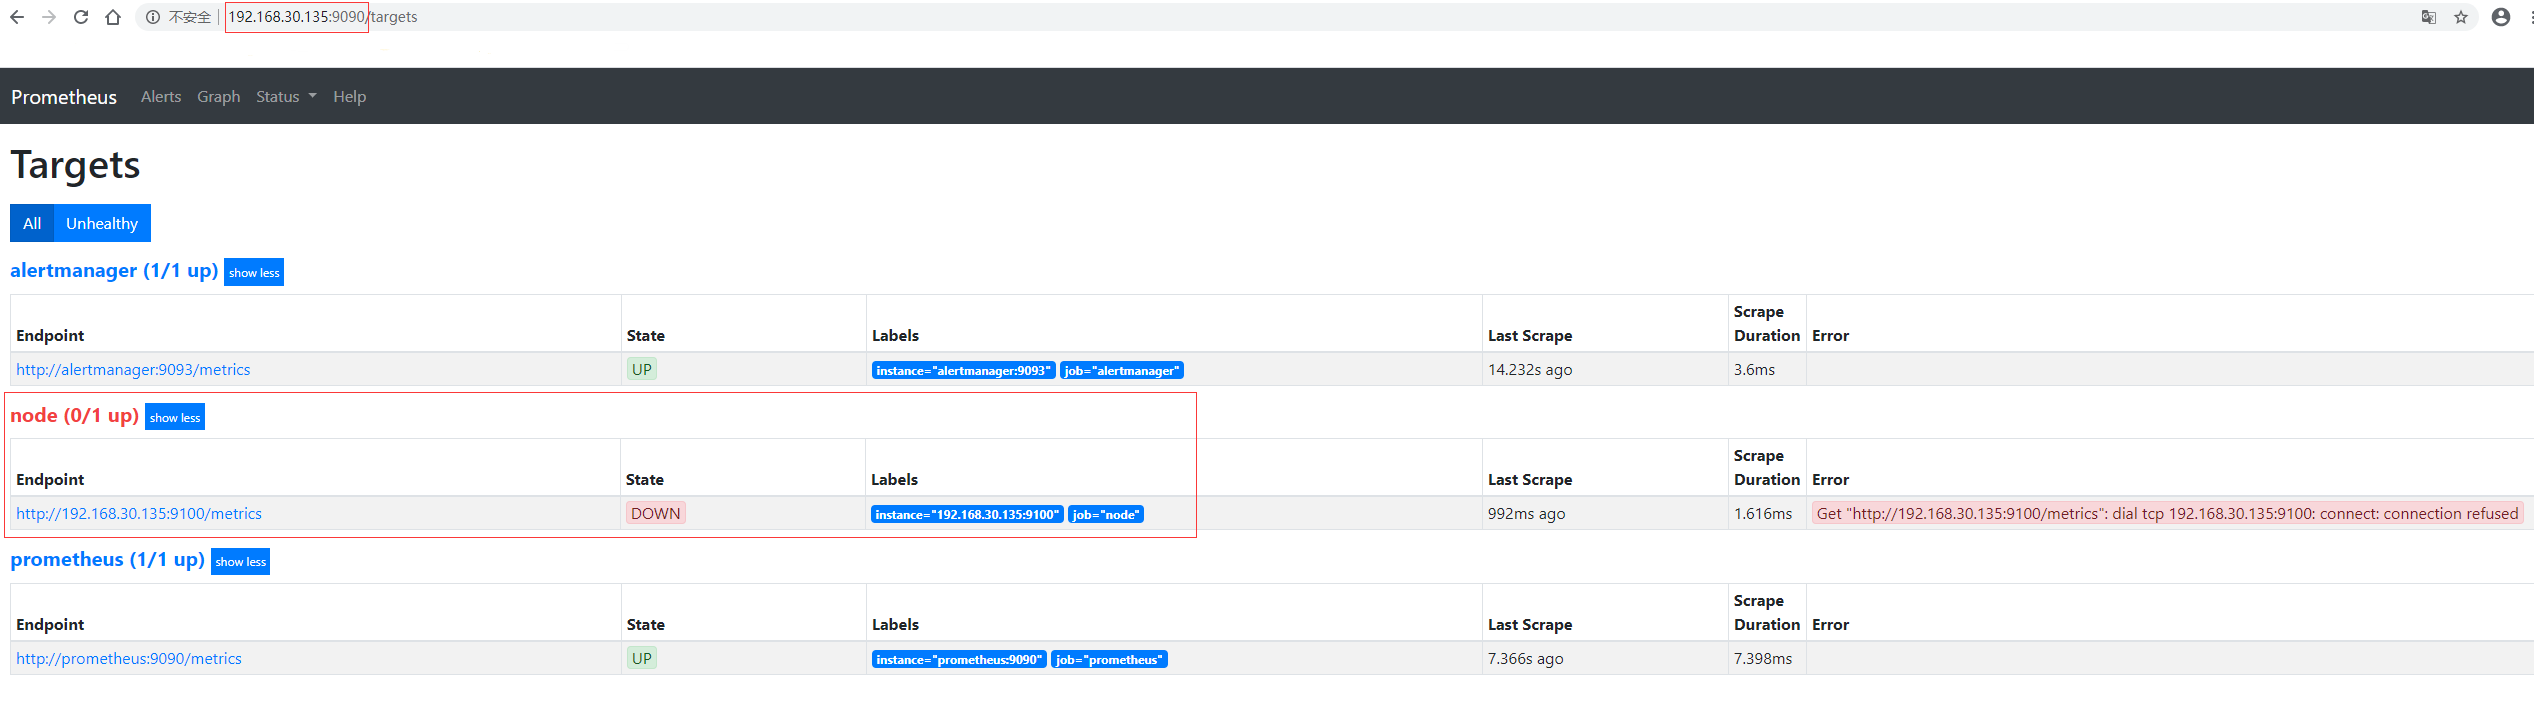The width and height of the screenshot is (2534, 727).
Task: Click the 7.366s ago last scrape value
Action: pyautogui.click(x=1526, y=659)
